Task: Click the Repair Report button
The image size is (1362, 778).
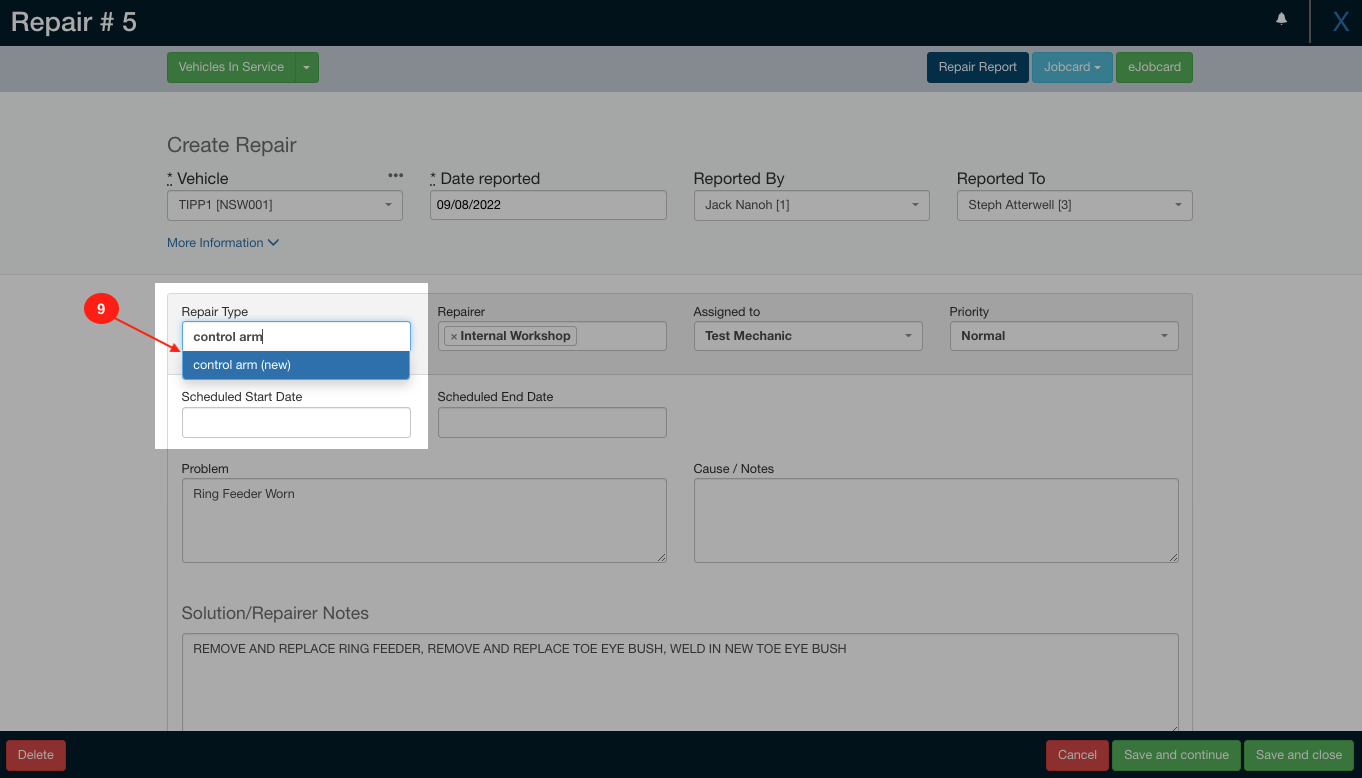Action: [x=977, y=67]
